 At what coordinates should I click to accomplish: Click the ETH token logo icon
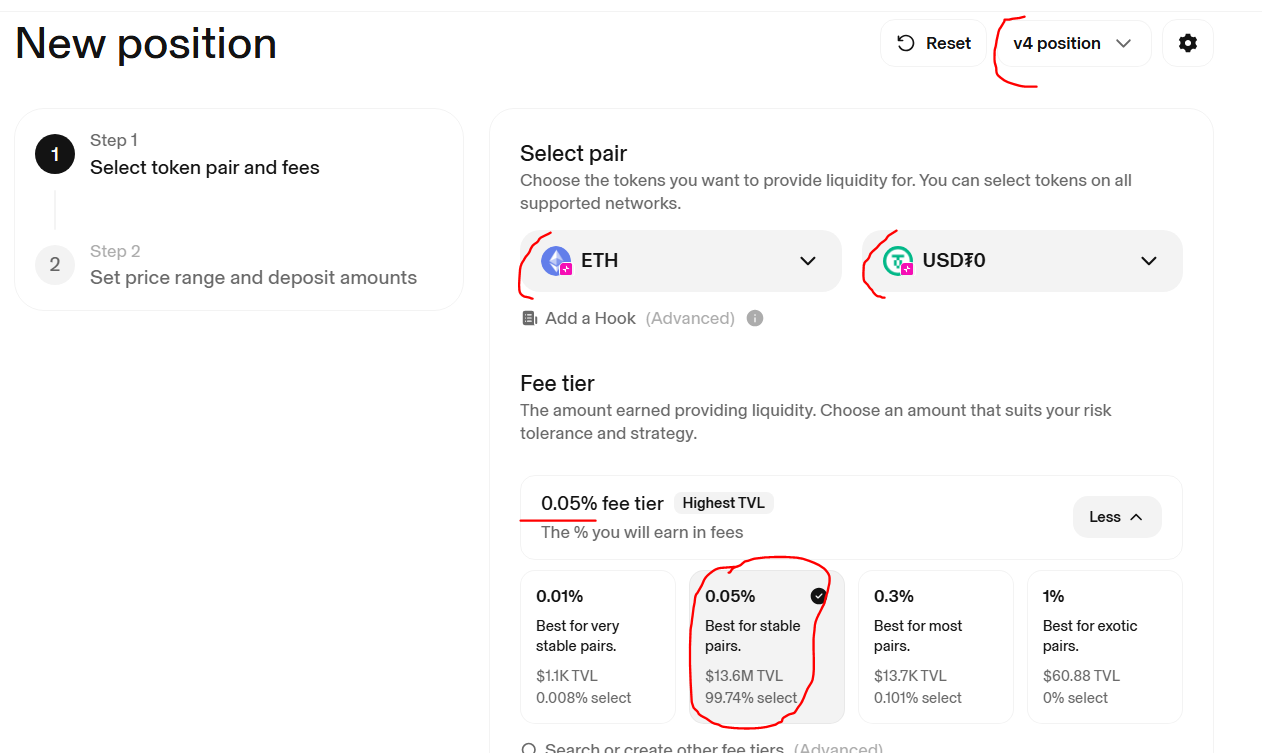(556, 261)
